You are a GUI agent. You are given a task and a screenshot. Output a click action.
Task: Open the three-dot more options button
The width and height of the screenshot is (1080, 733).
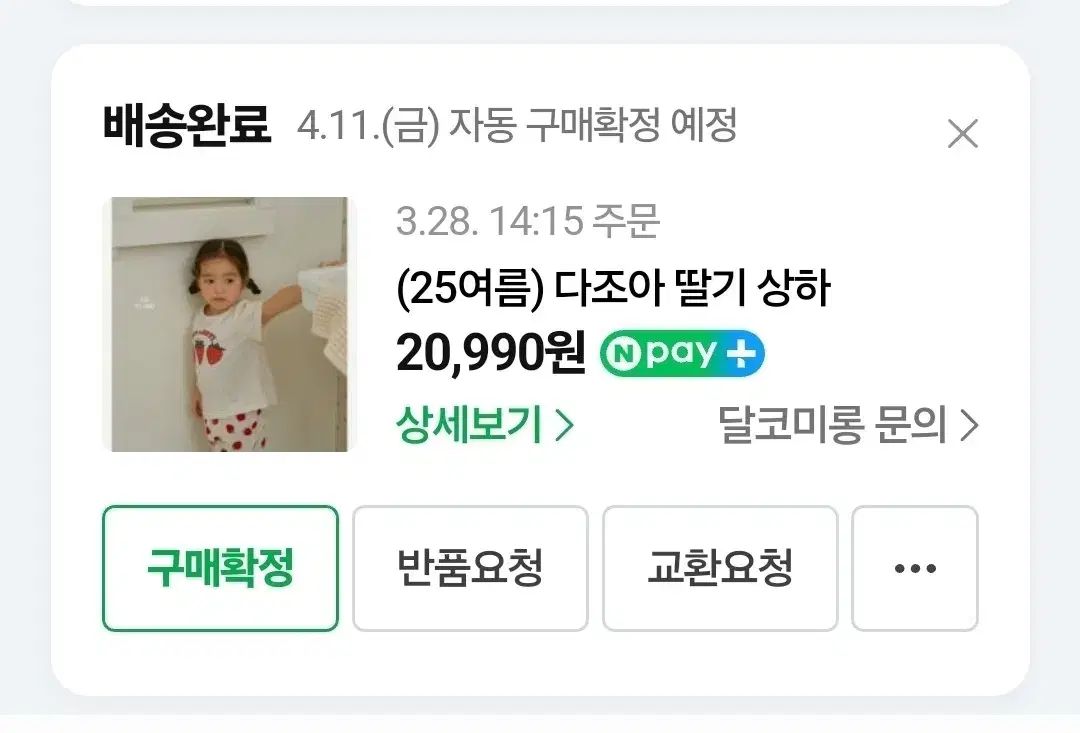click(x=915, y=568)
